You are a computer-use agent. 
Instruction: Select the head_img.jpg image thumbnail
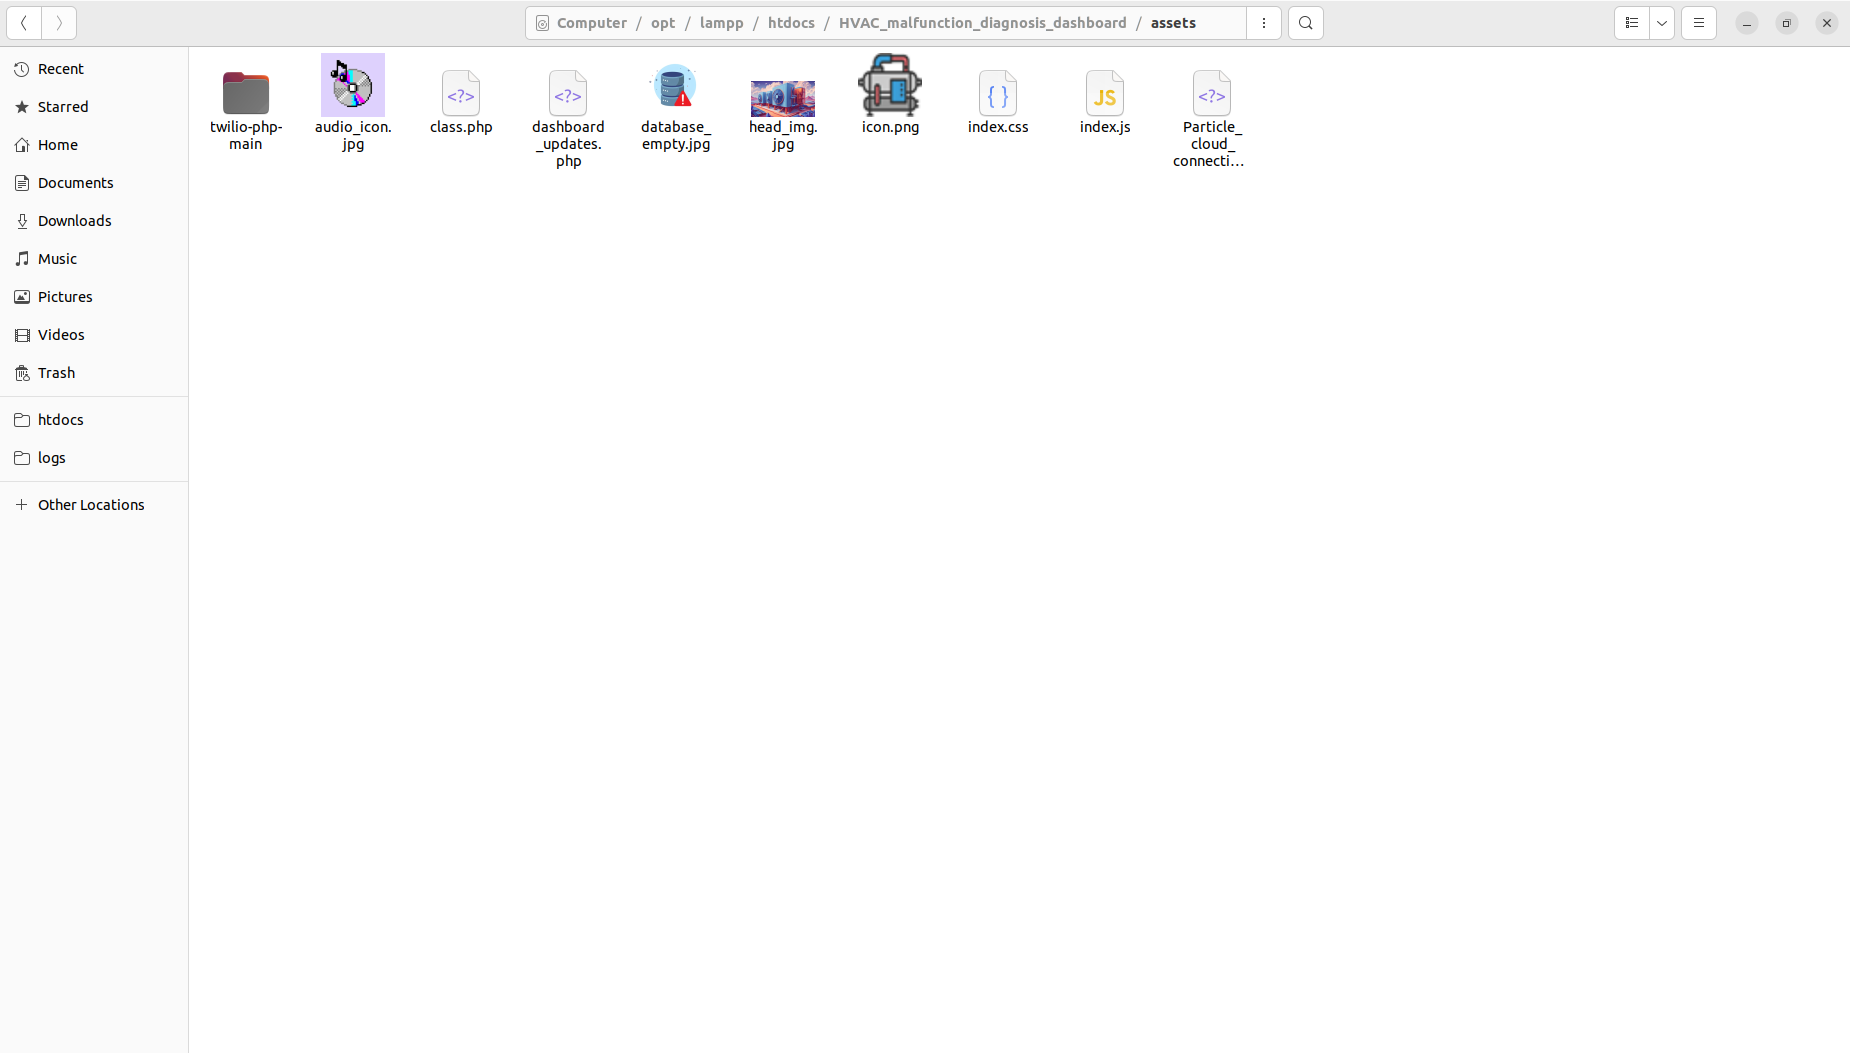(782, 98)
